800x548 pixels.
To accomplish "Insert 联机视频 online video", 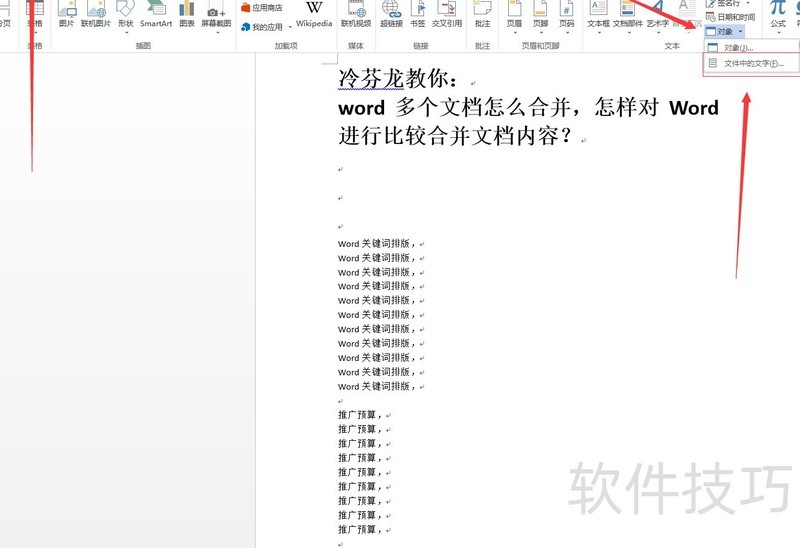I will click(356, 14).
